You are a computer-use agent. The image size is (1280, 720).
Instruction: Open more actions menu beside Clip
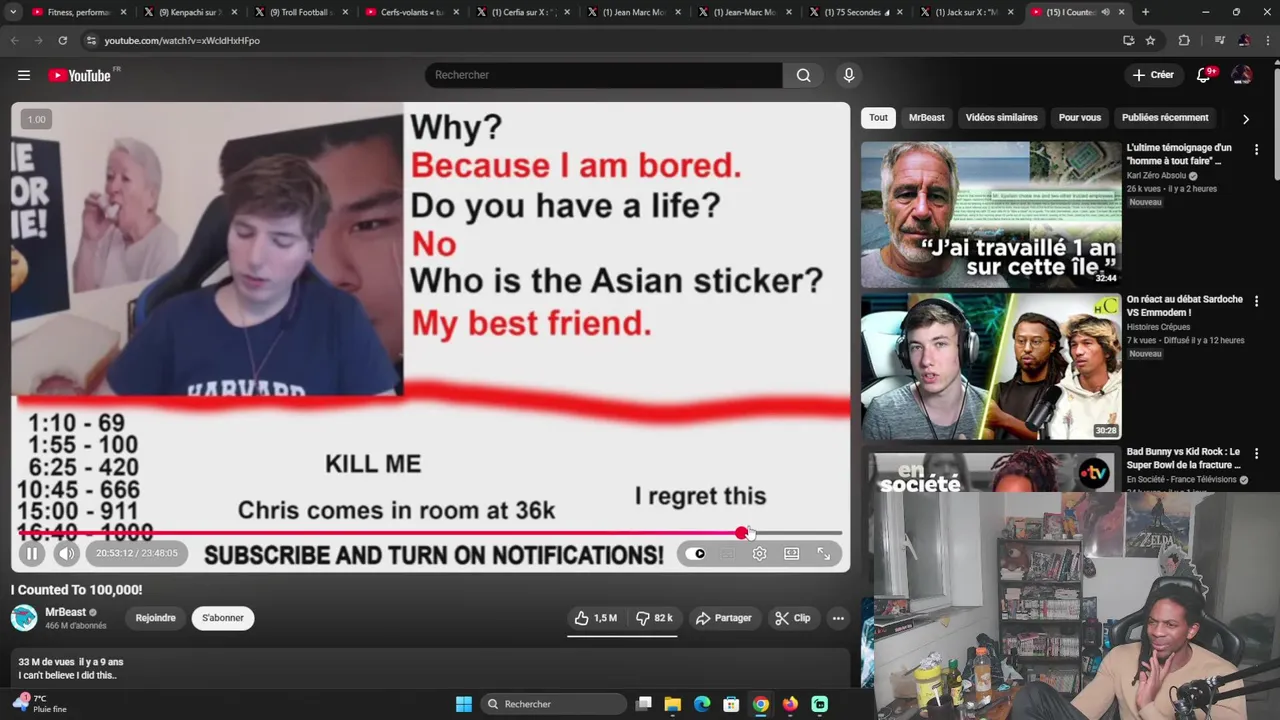[838, 618]
